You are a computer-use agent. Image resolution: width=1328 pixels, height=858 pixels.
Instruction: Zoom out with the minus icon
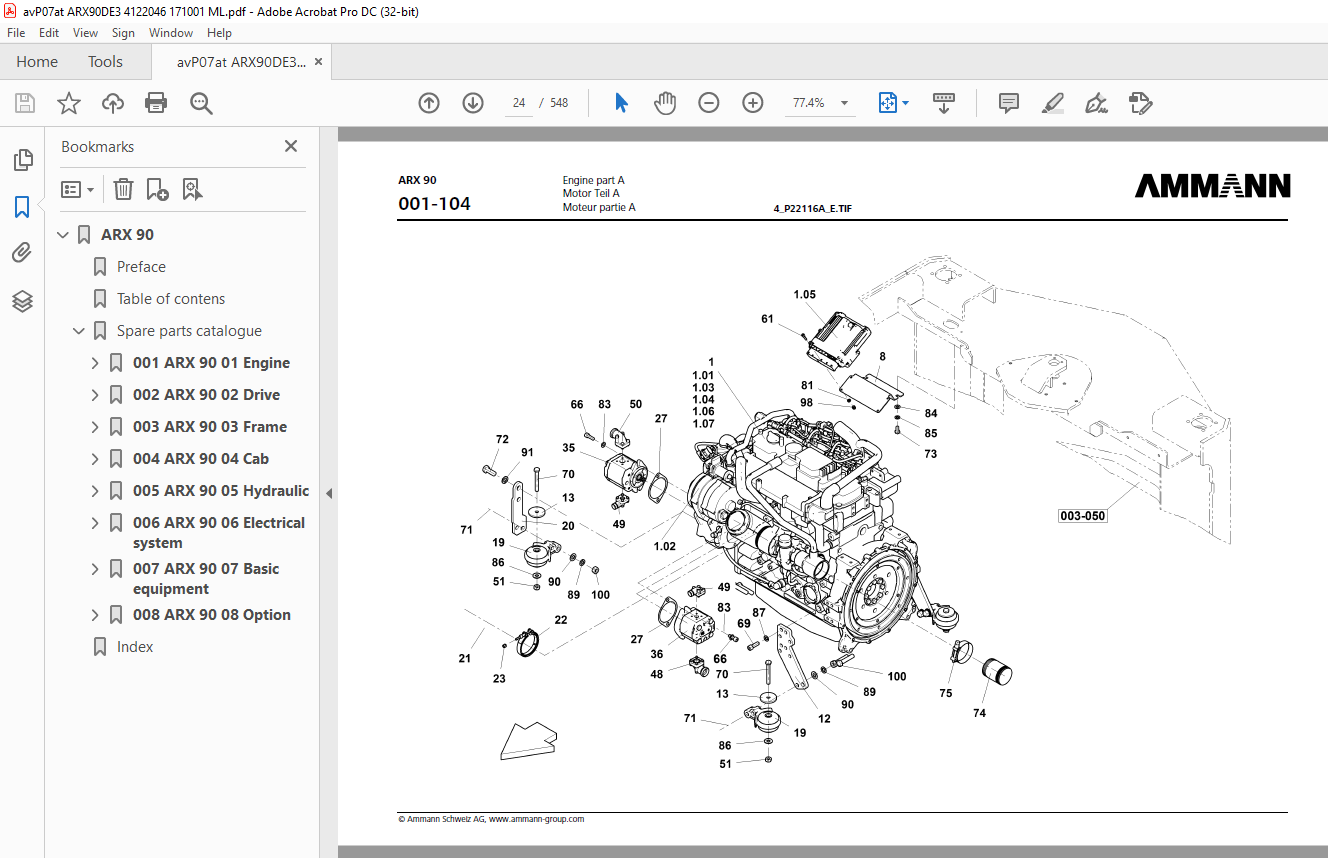coord(709,103)
